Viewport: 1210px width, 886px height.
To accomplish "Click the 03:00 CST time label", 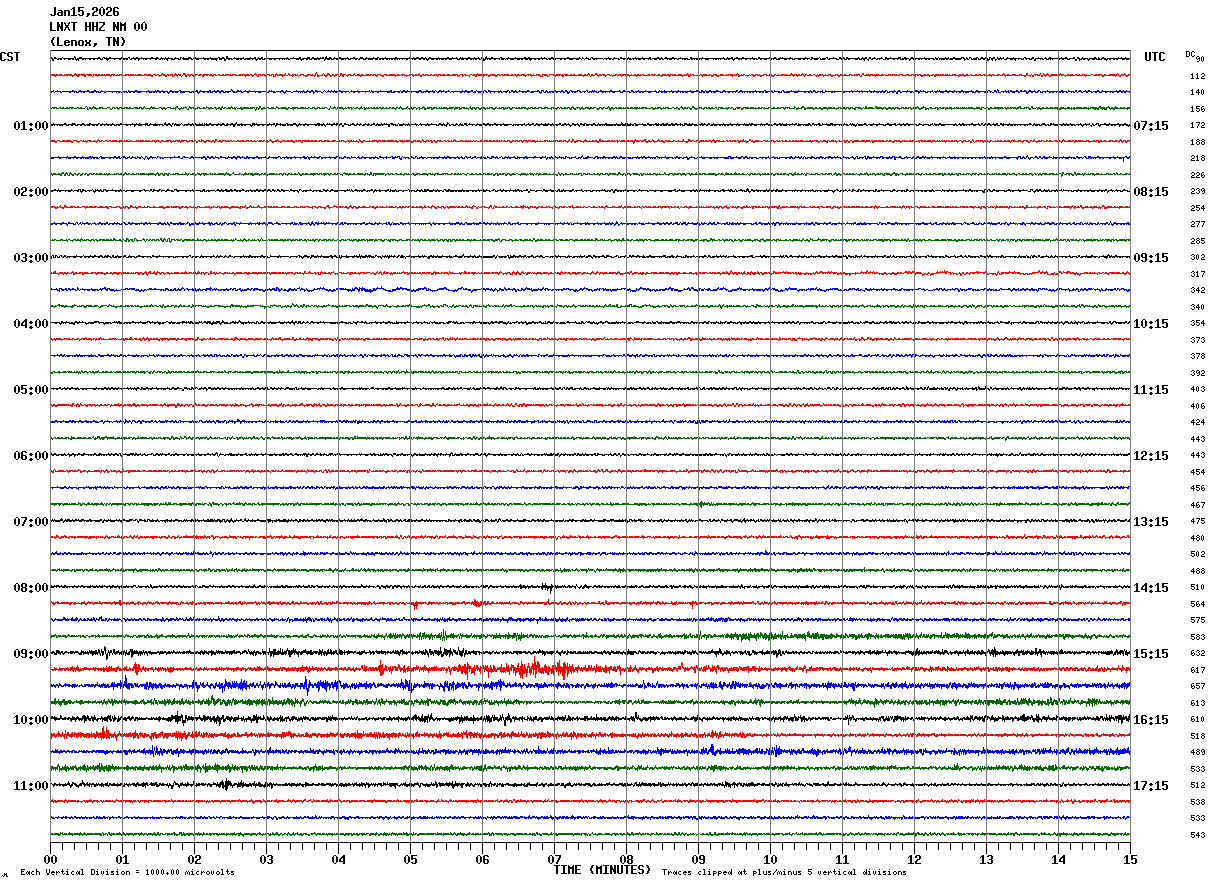I will [x=30, y=258].
